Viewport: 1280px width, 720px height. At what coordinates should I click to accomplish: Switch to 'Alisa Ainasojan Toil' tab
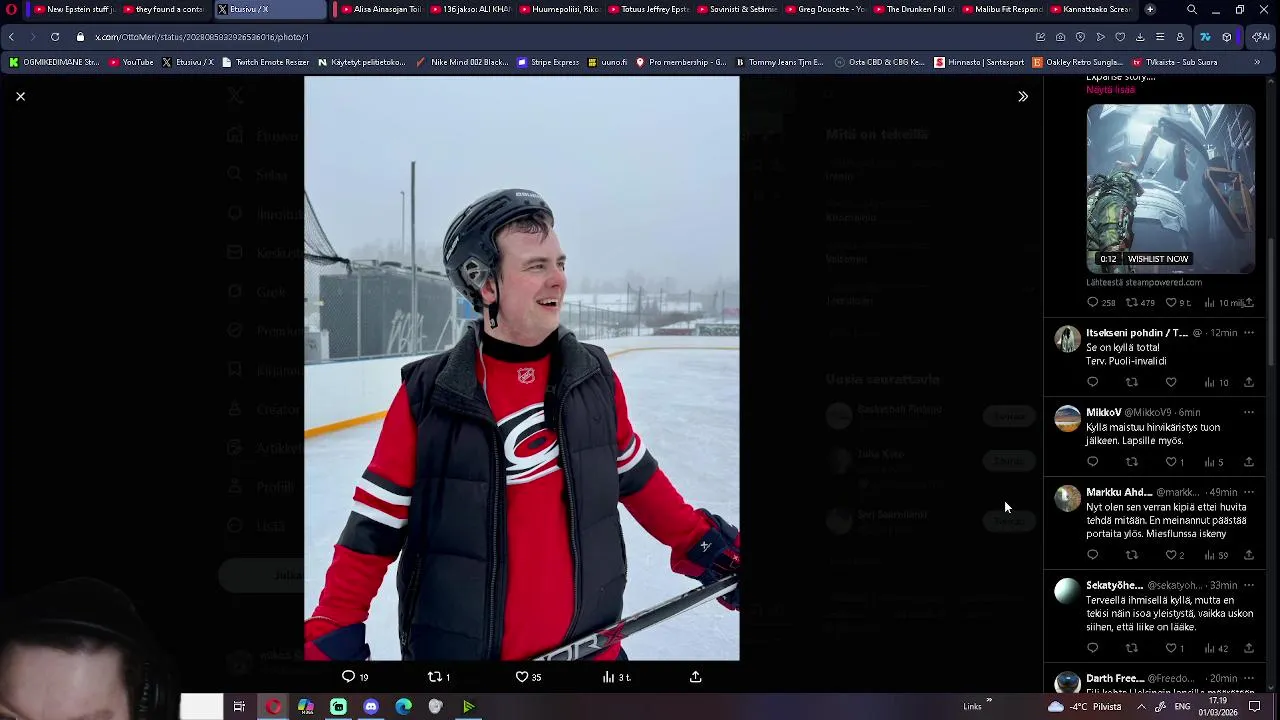pyautogui.click(x=380, y=9)
